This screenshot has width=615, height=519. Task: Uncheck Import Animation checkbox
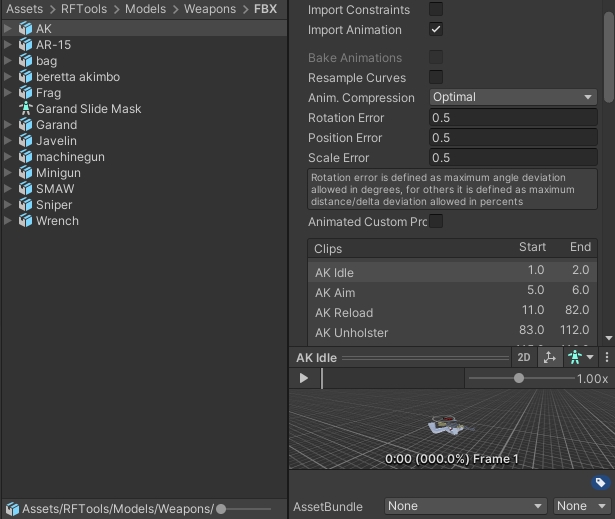tap(436, 29)
